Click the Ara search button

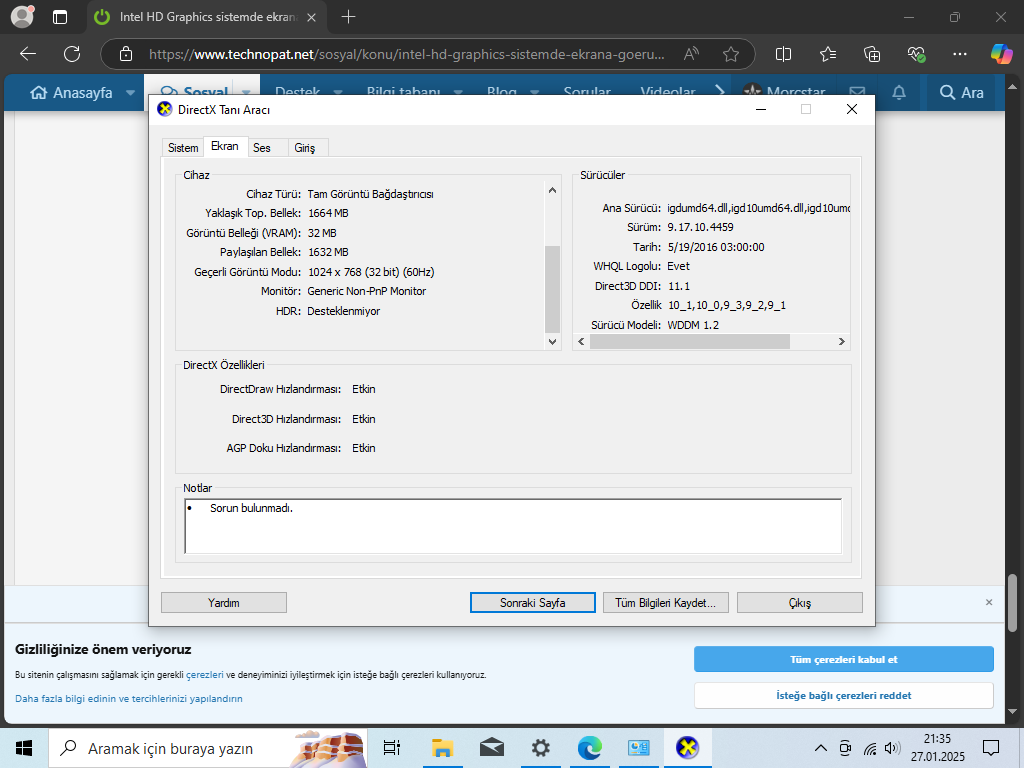coord(961,93)
